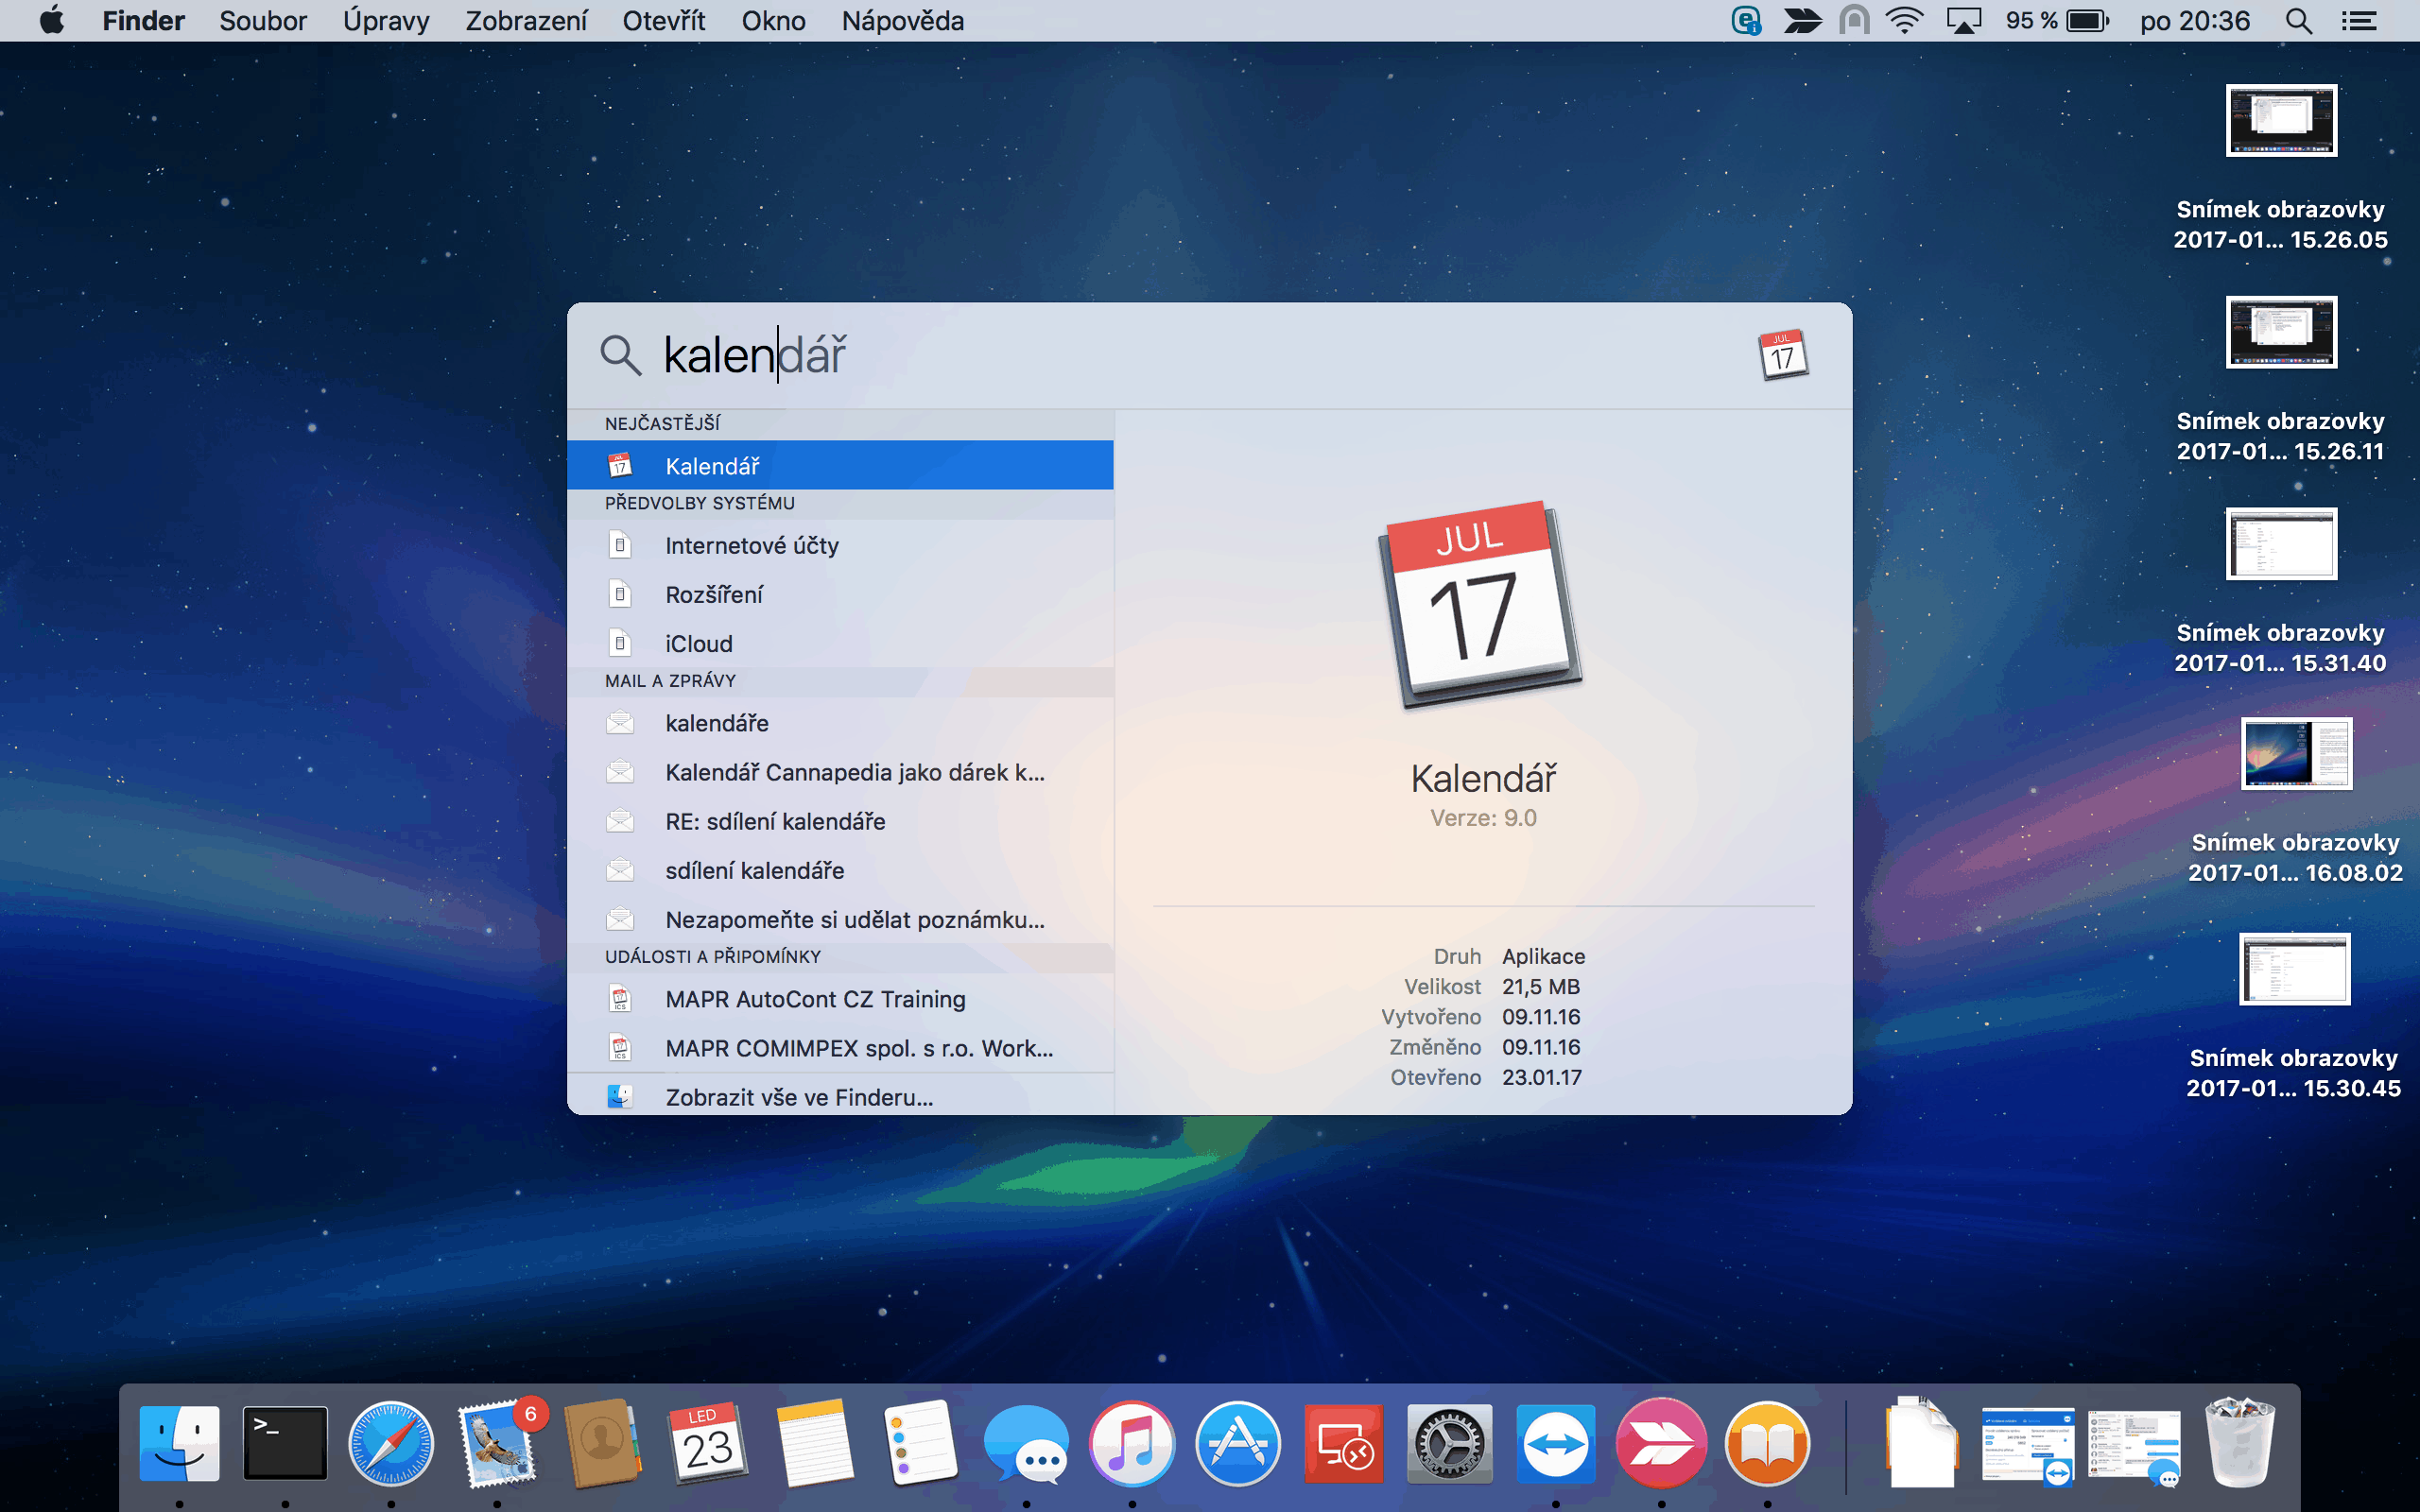Select Kalendář top hit result

coord(840,466)
